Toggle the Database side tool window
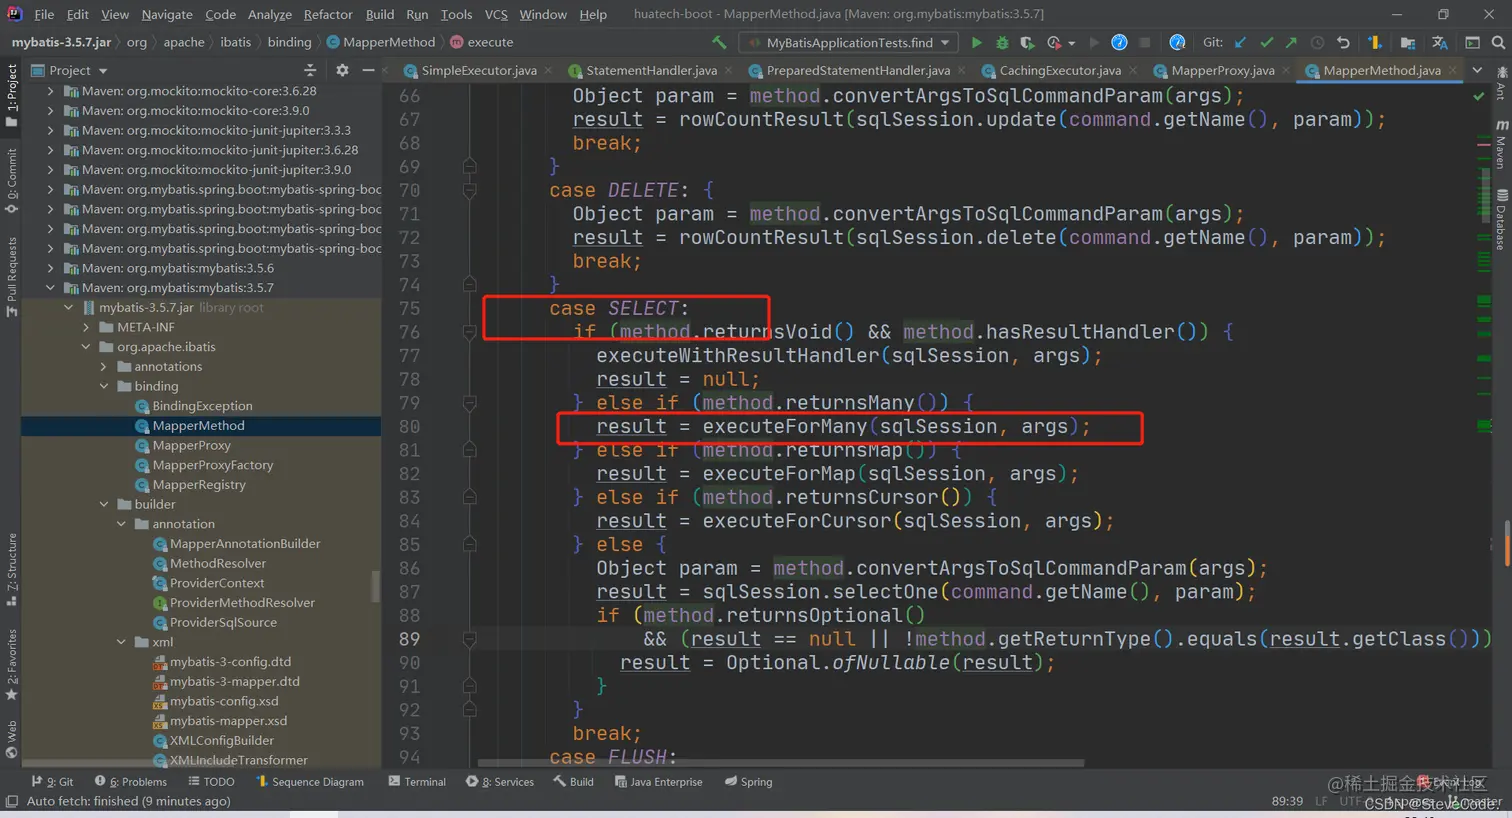The width and height of the screenshot is (1512, 818). coord(1501,218)
